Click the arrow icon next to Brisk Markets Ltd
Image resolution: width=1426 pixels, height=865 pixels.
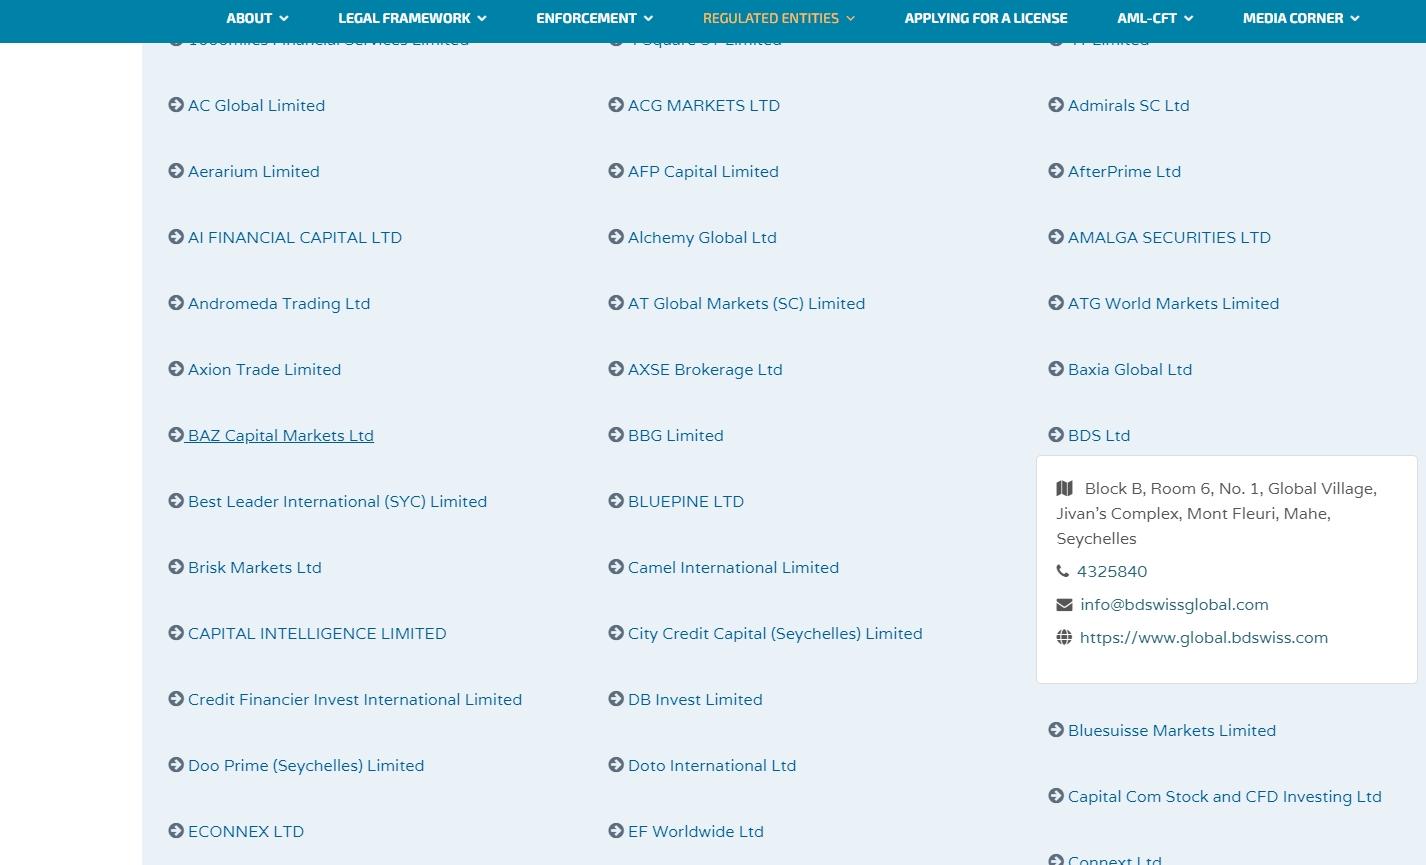[x=176, y=567]
